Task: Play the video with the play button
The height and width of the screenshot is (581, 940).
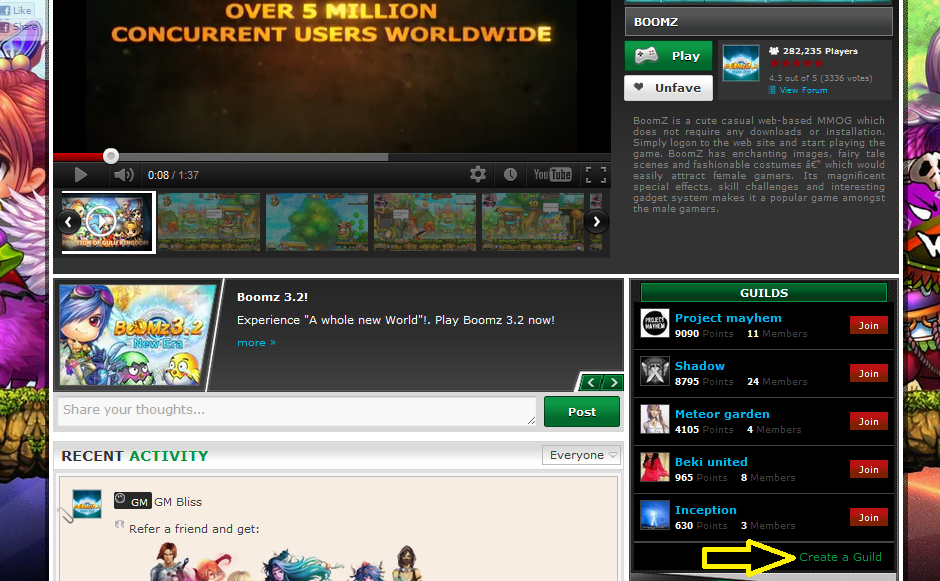Action: [x=80, y=175]
